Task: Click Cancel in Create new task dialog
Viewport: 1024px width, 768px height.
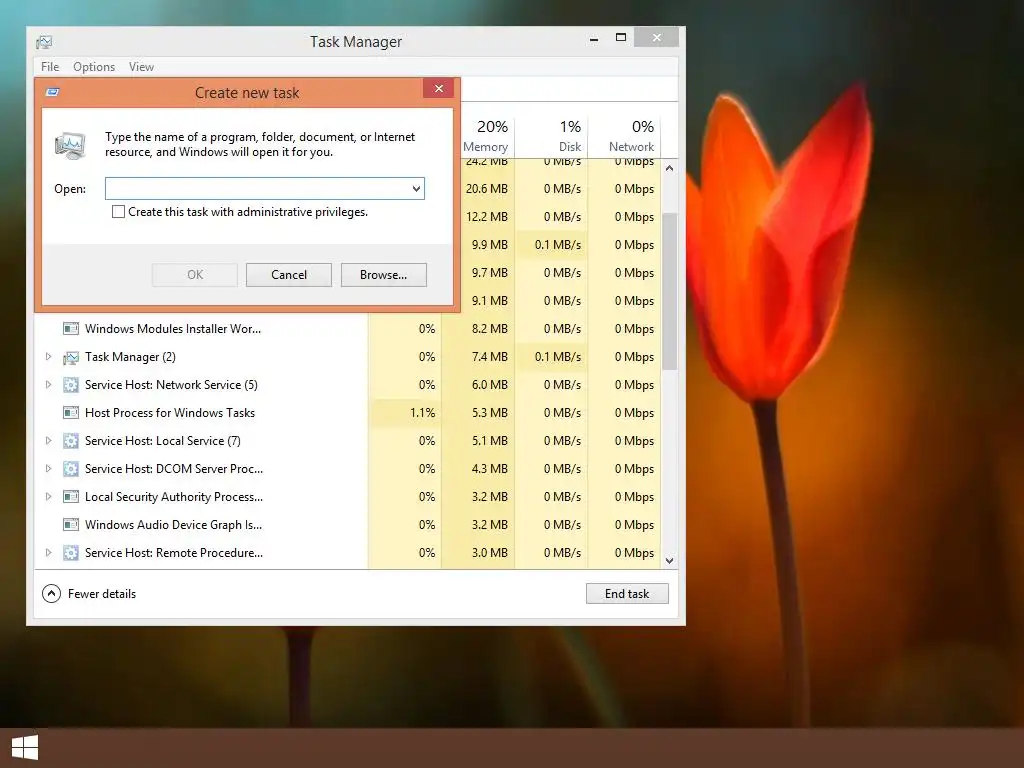Action: coord(289,275)
